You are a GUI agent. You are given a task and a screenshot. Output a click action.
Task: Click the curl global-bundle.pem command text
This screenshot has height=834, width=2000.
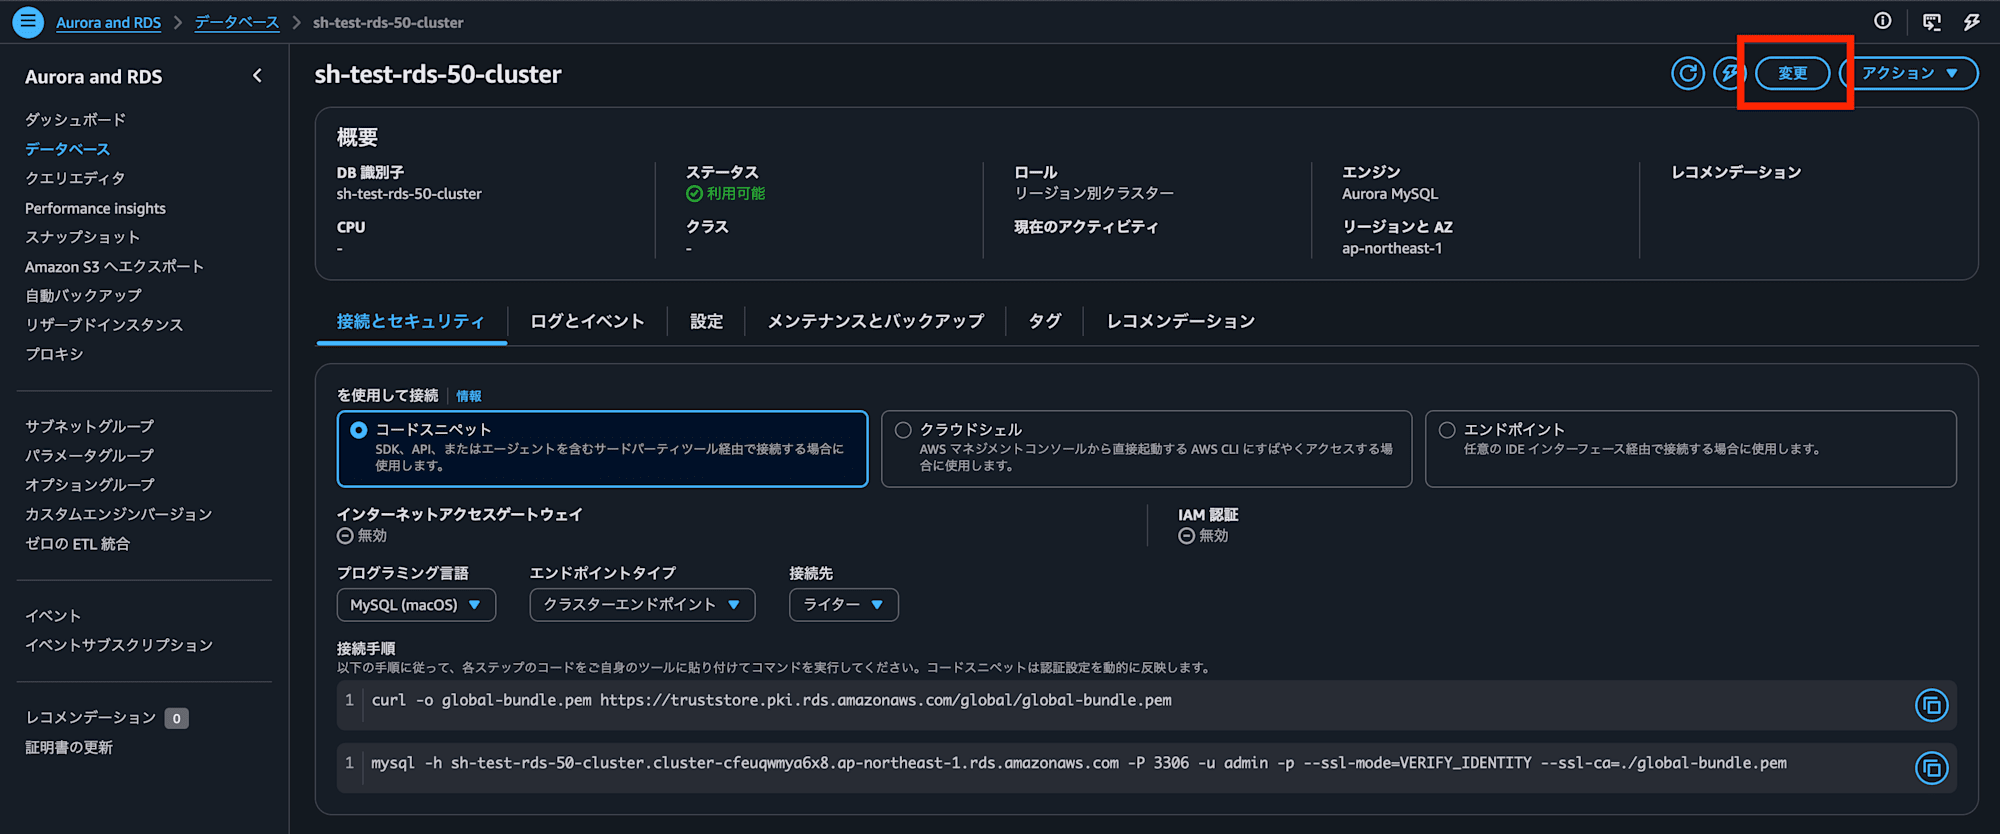771,700
